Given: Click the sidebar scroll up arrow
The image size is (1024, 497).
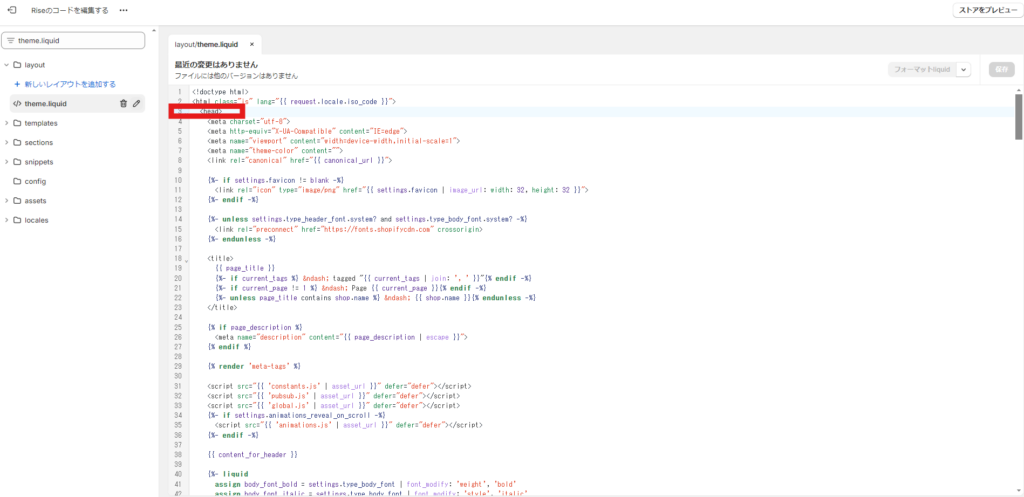Looking at the screenshot, I should pos(154,30).
